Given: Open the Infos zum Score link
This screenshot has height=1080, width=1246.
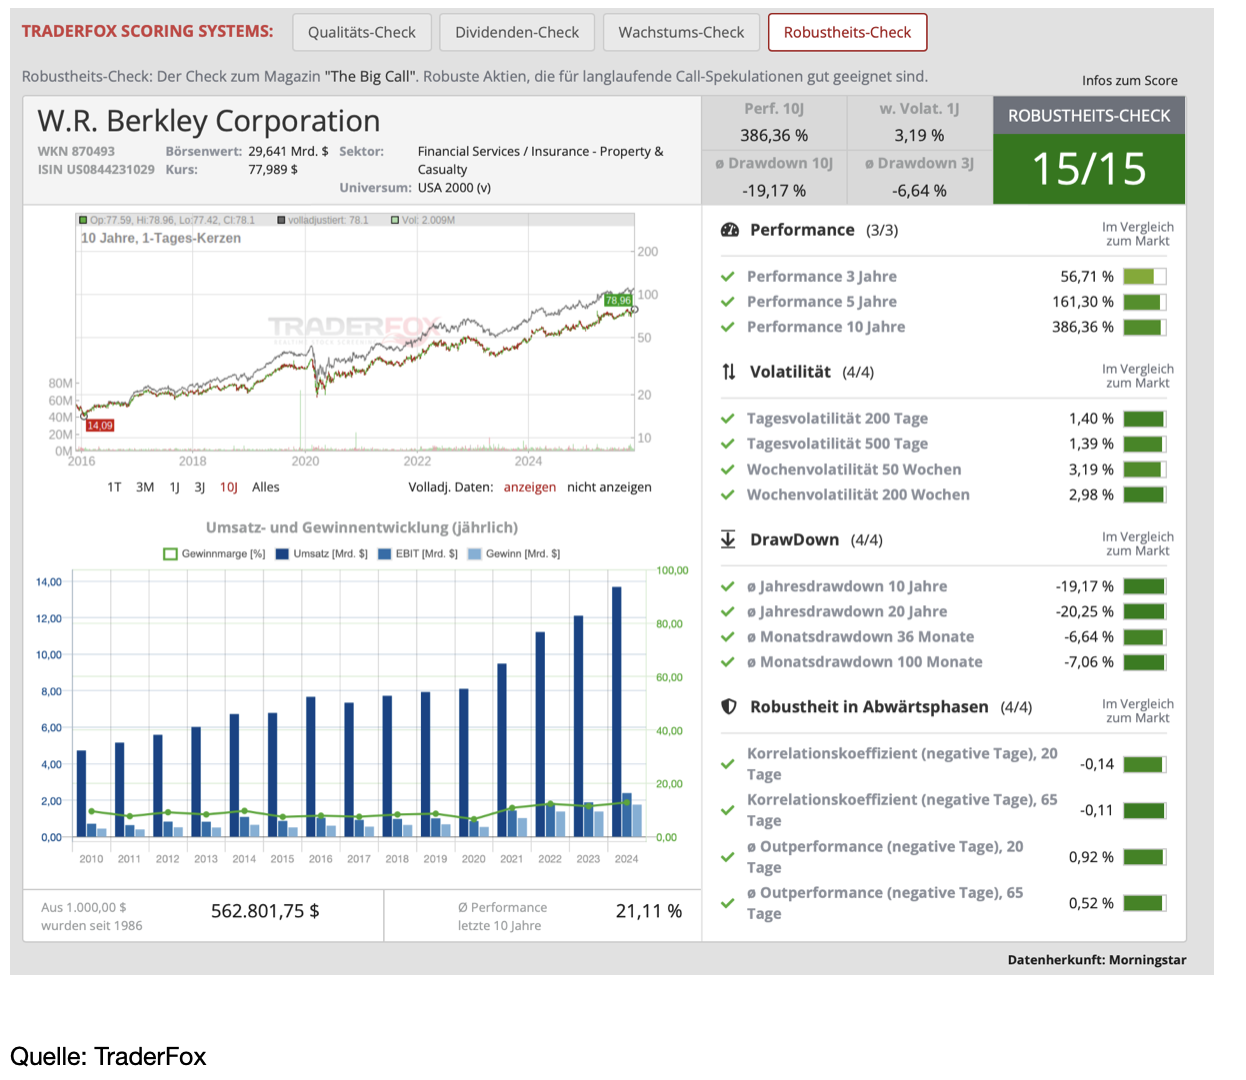Looking at the screenshot, I should (x=1129, y=81).
